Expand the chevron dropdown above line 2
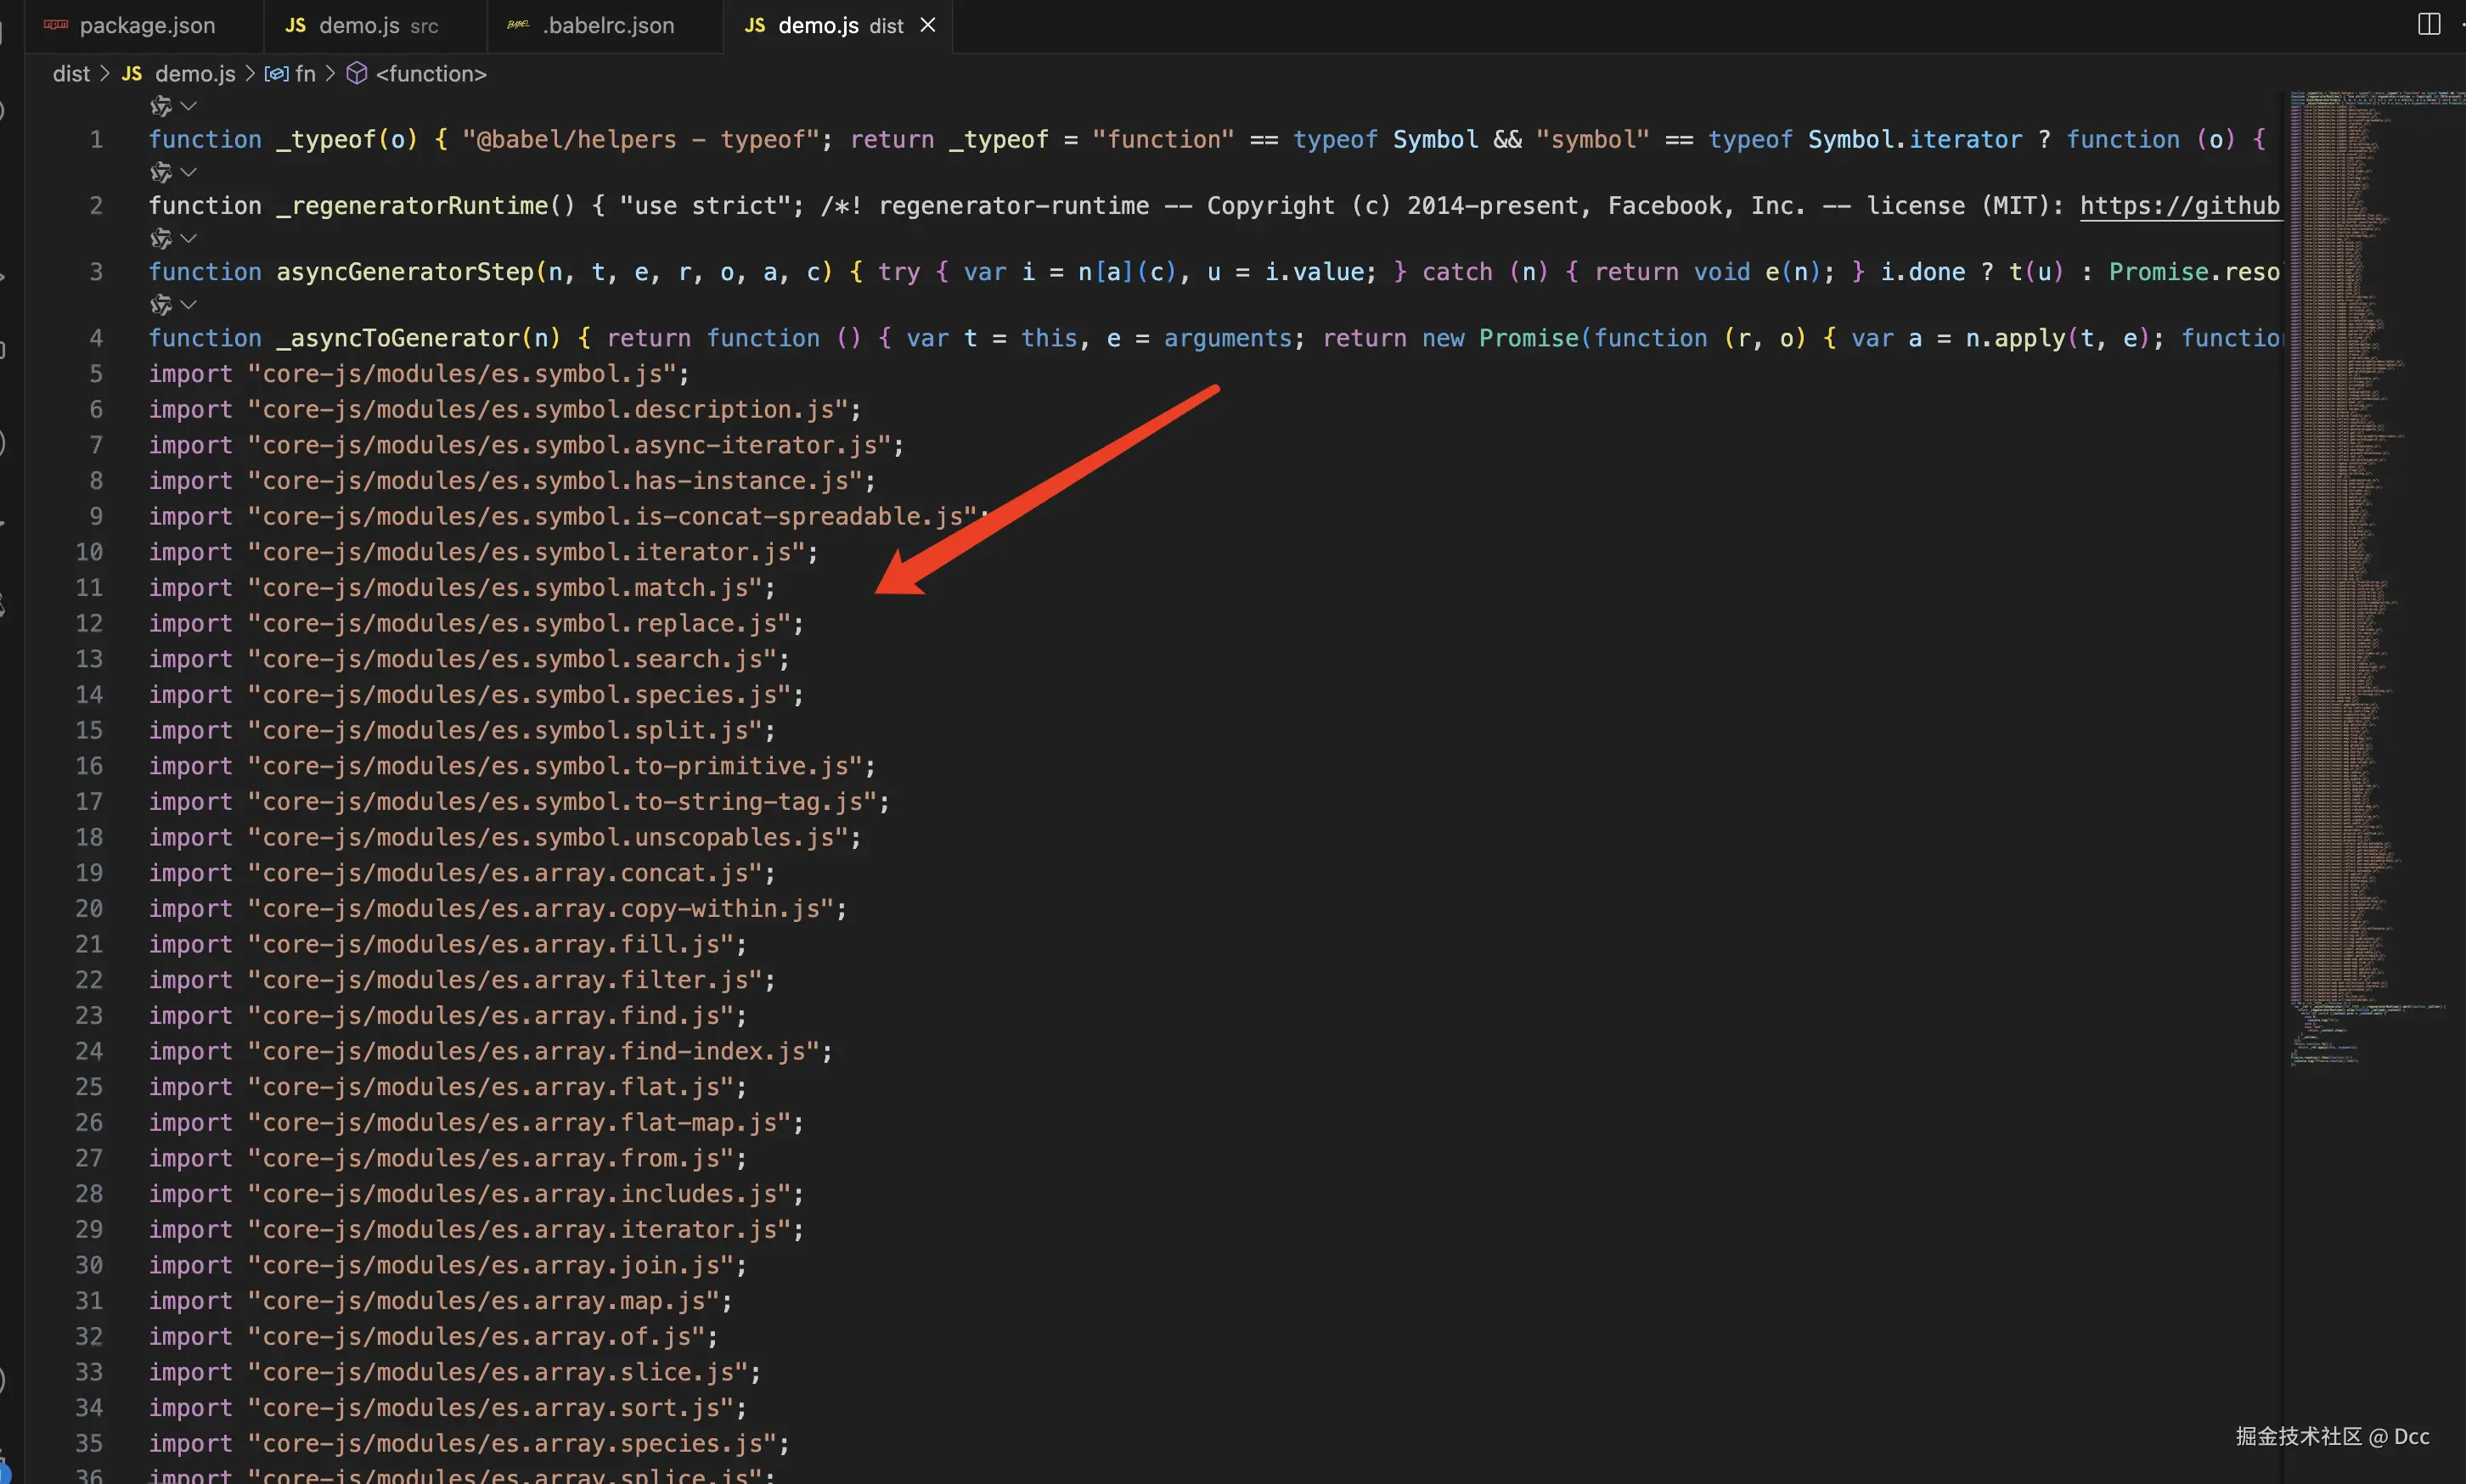2466x1484 pixels. pos(188,172)
